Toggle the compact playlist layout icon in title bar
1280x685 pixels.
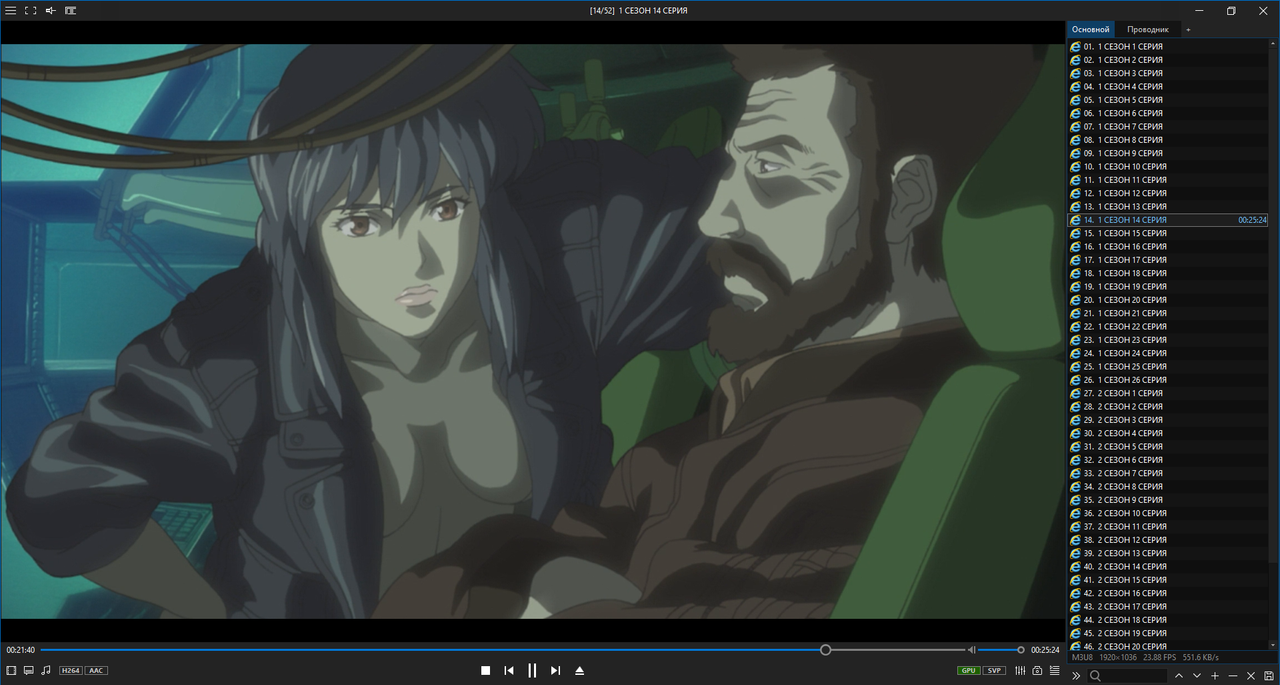pos(71,10)
